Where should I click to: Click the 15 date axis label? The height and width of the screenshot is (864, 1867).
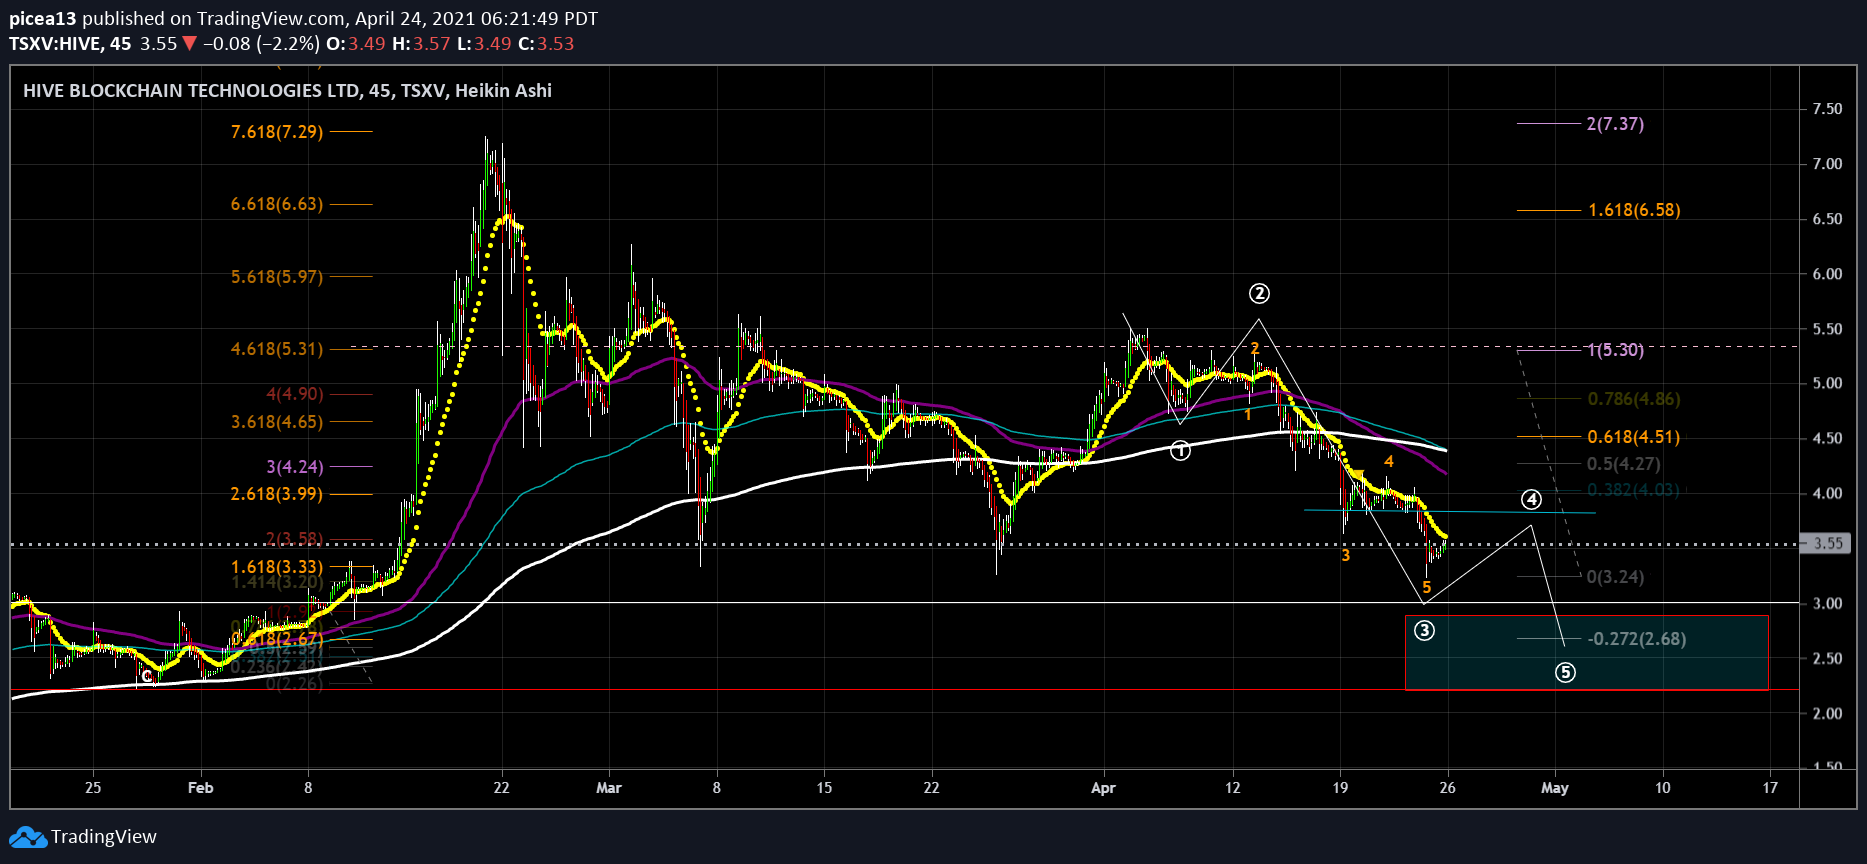pyautogui.click(x=824, y=788)
